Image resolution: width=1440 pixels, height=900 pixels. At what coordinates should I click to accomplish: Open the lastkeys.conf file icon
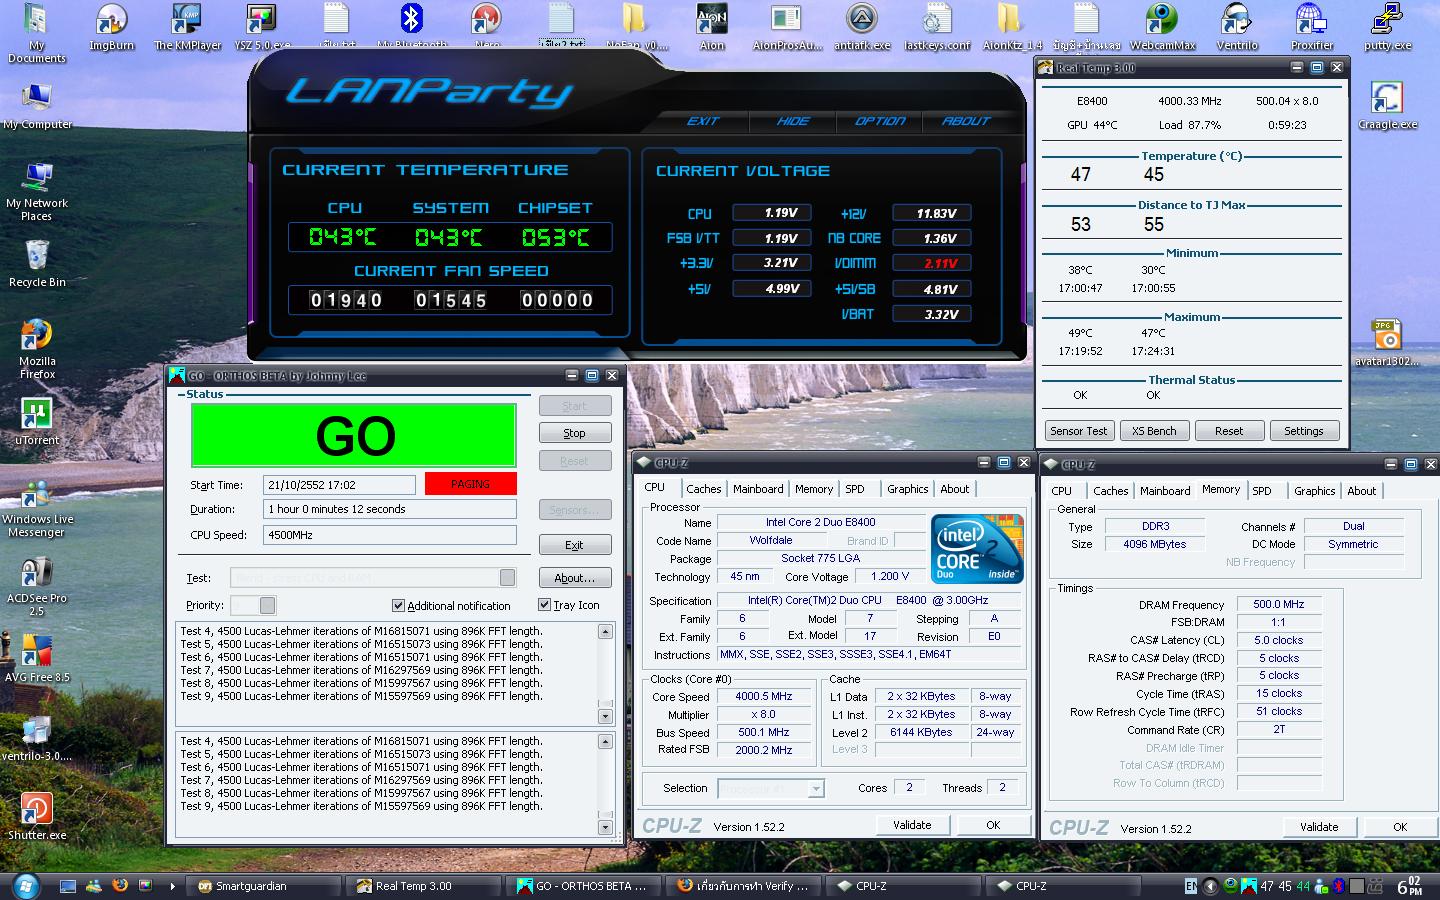[x=937, y=26]
